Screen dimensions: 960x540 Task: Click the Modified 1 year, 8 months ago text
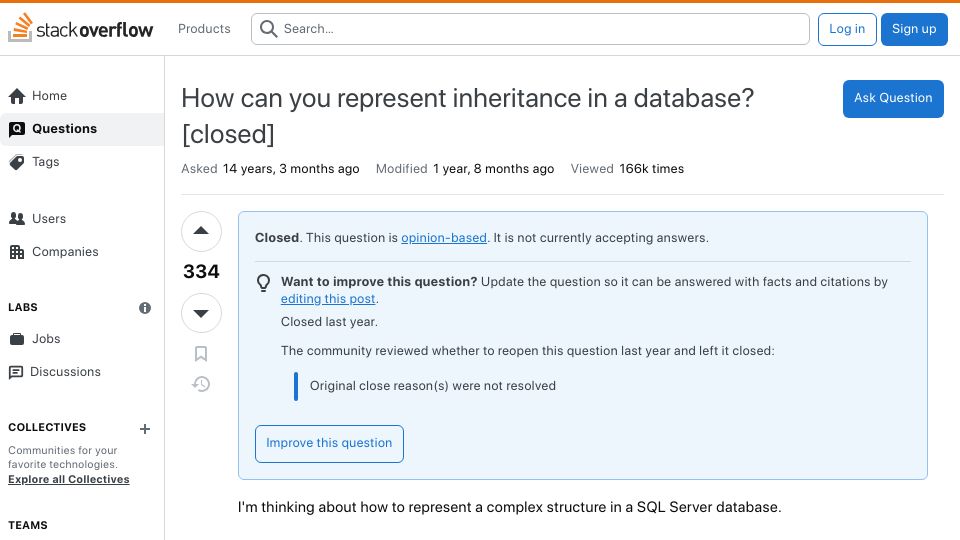465,169
